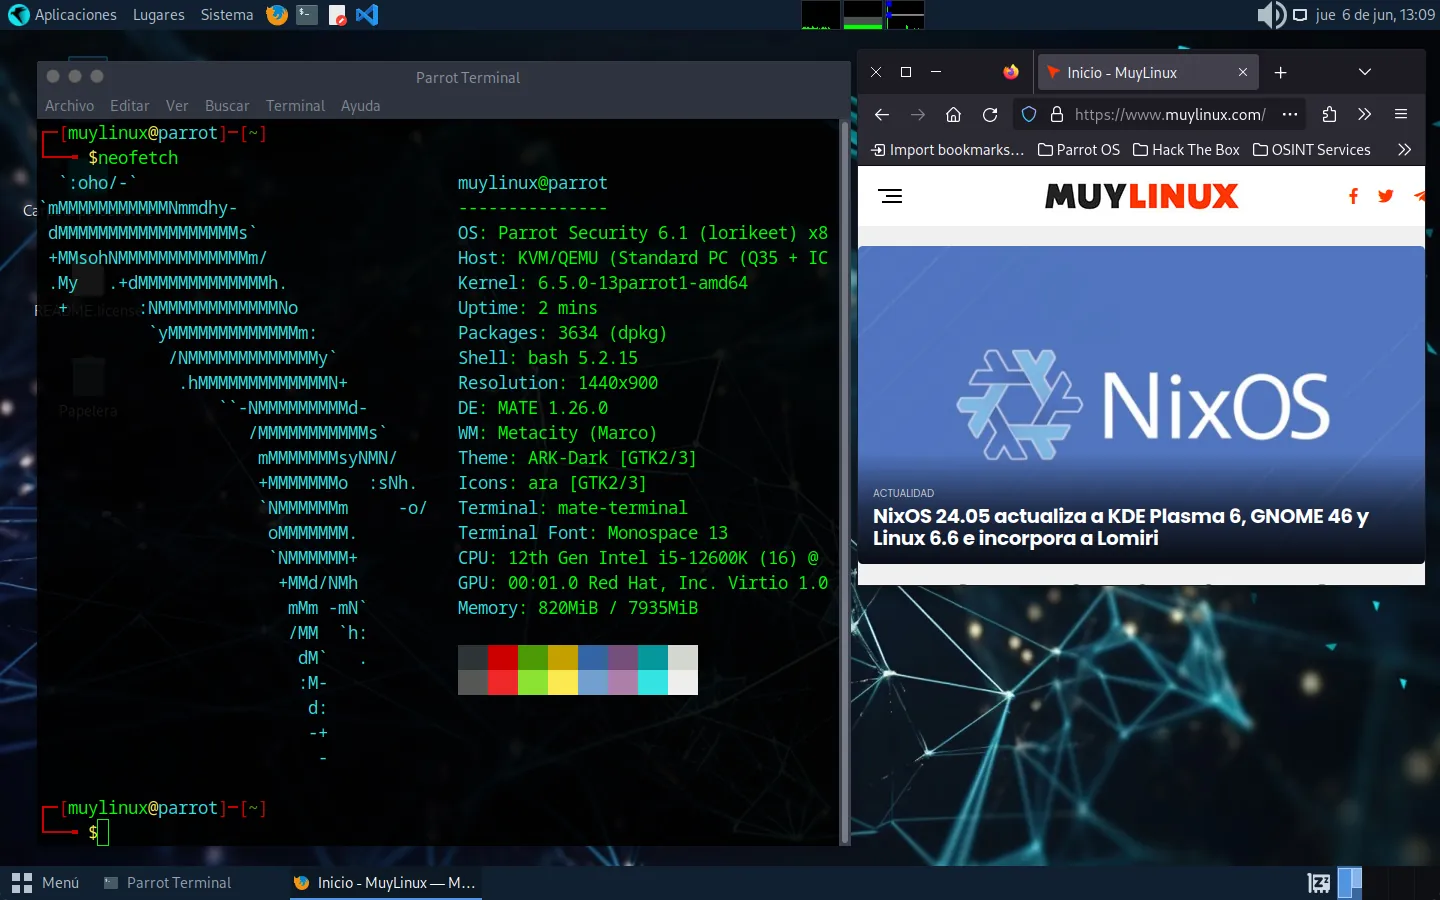This screenshot has height=900, width=1440.
Task: Toggle show desktop button in bottom panel
Action: (x=1318, y=882)
